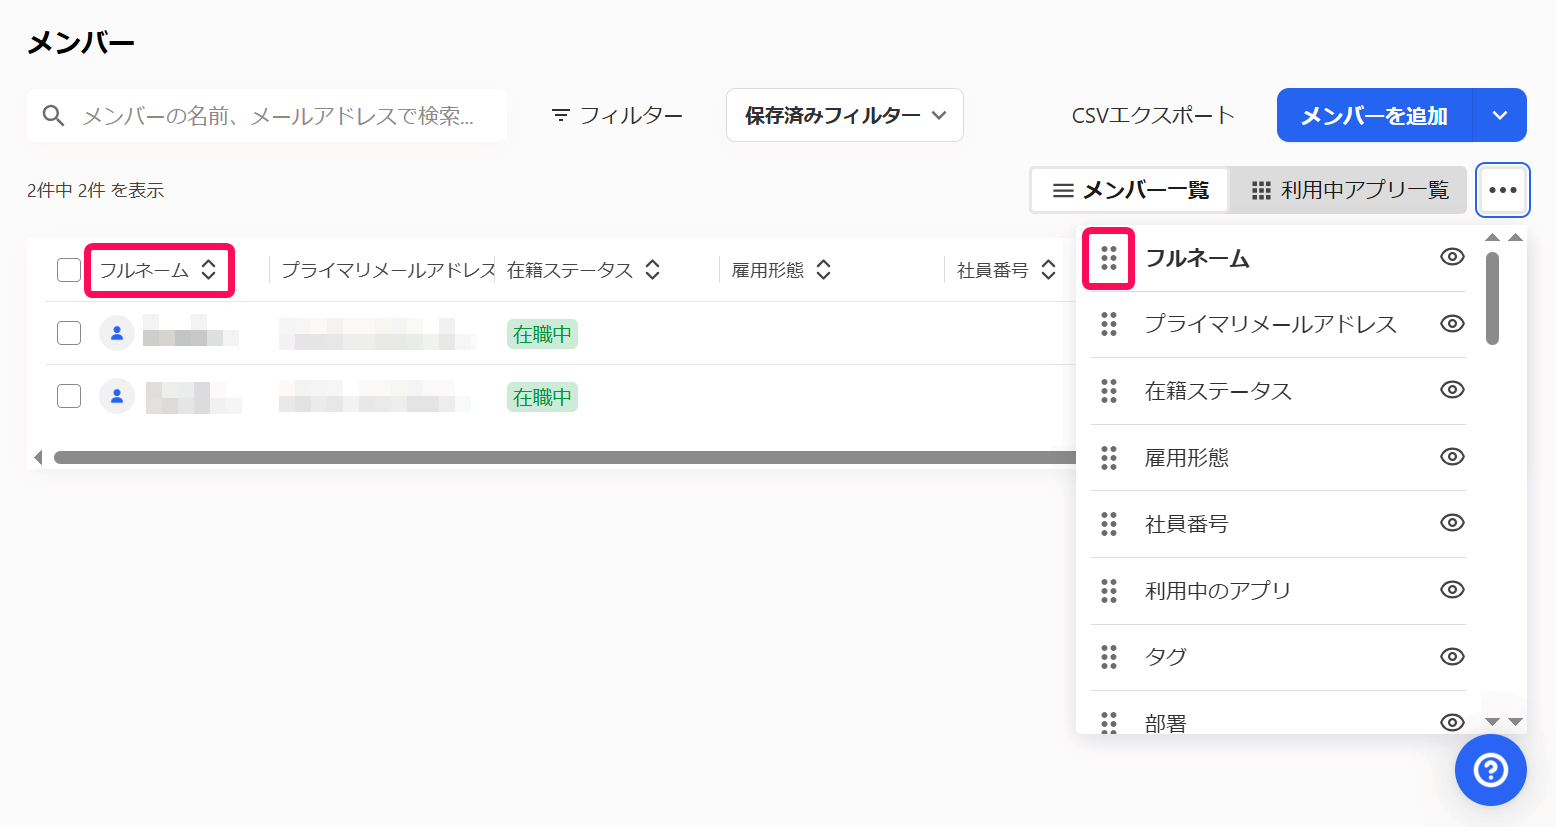Viewport: 1556px width, 827px height.
Task: Toggle visibility of タグ column
Action: [x=1452, y=657]
